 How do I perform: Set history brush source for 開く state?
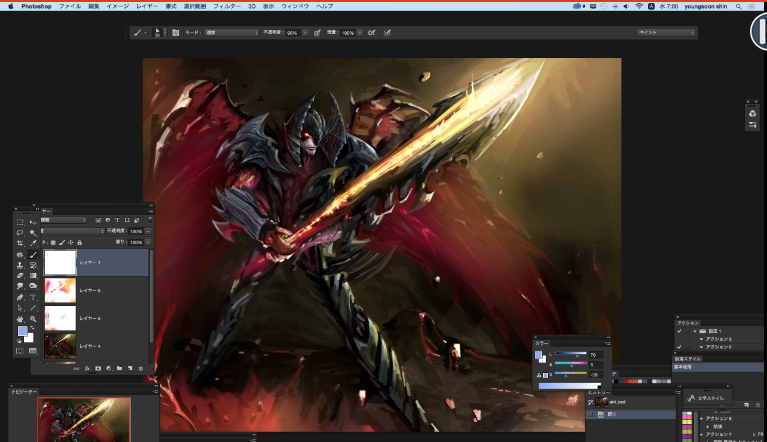pyautogui.click(x=592, y=413)
